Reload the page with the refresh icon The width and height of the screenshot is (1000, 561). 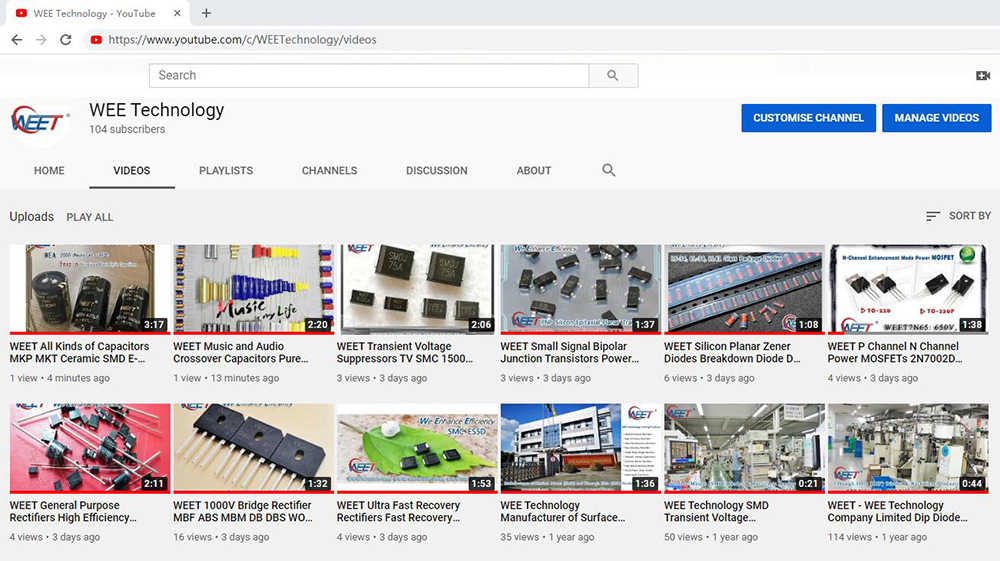point(66,40)
